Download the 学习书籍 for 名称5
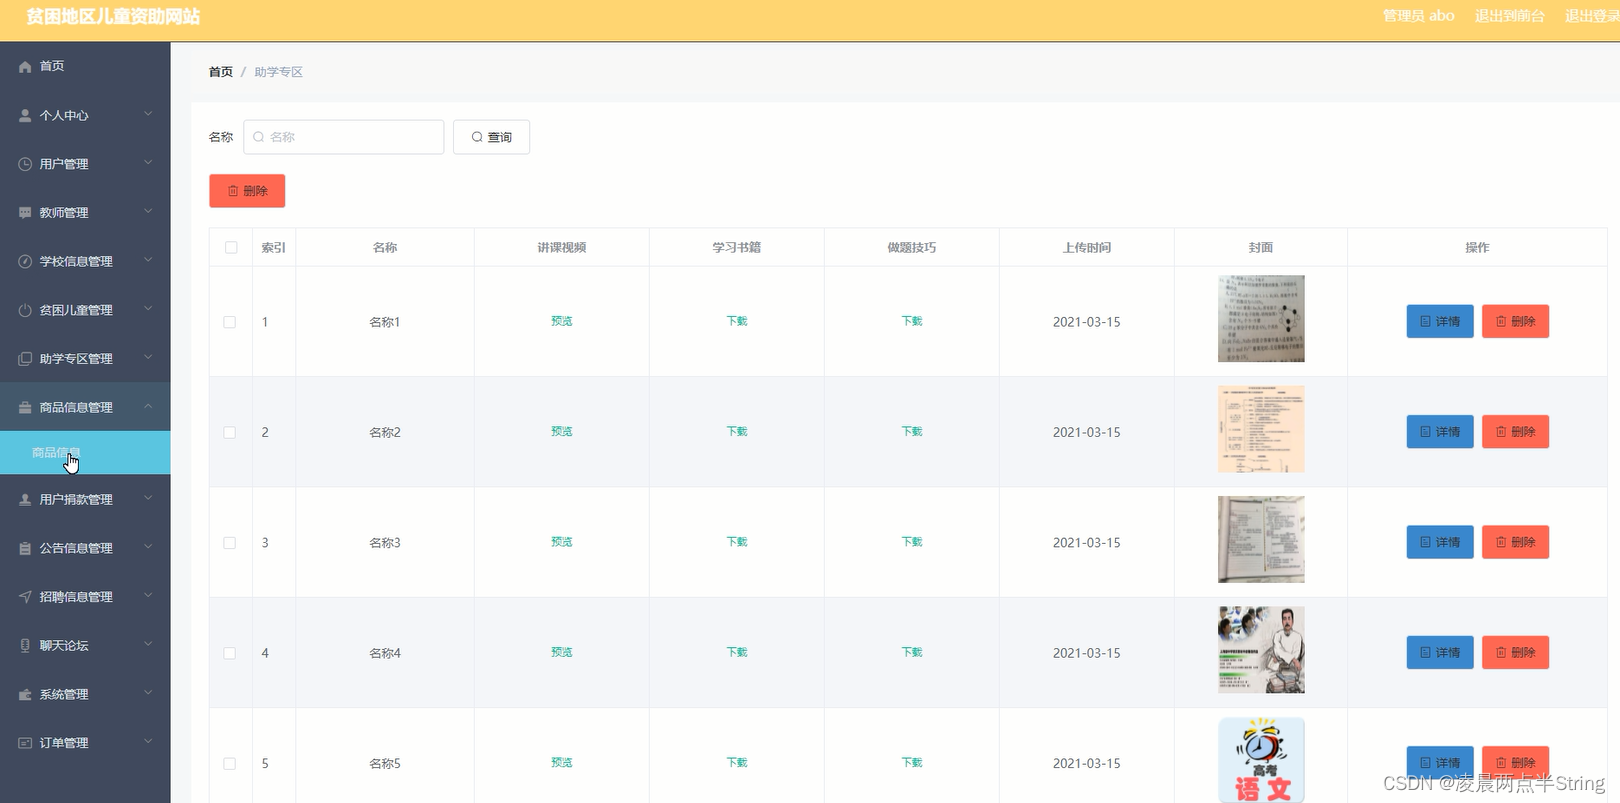Image resolution: width=1620 pixels, height=803 pixels. 737,763
